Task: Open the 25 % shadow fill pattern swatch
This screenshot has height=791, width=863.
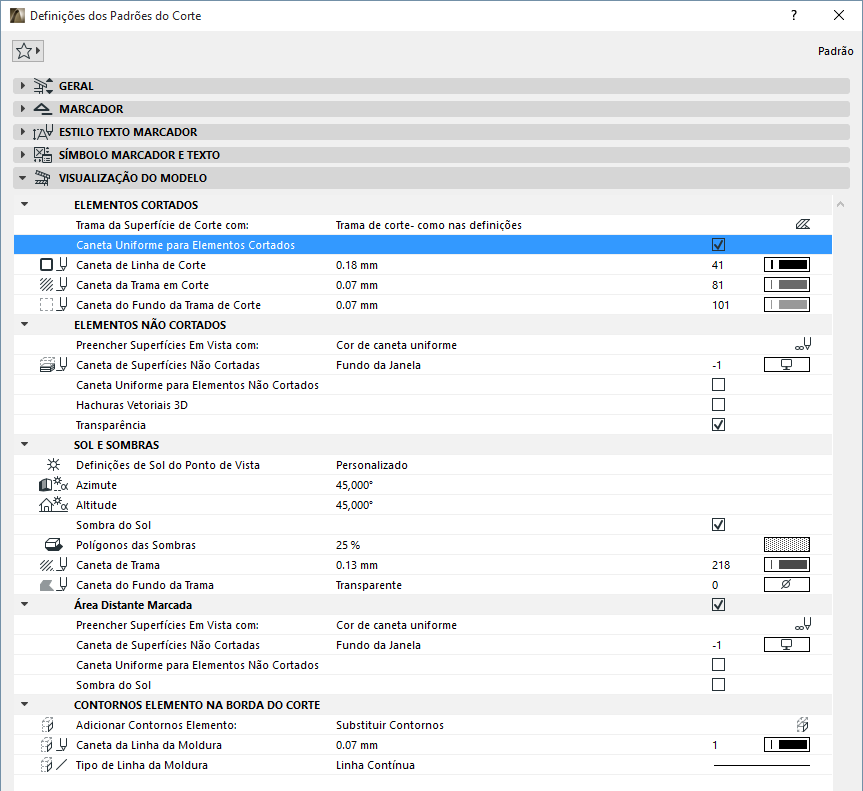Action: (786, 544)
